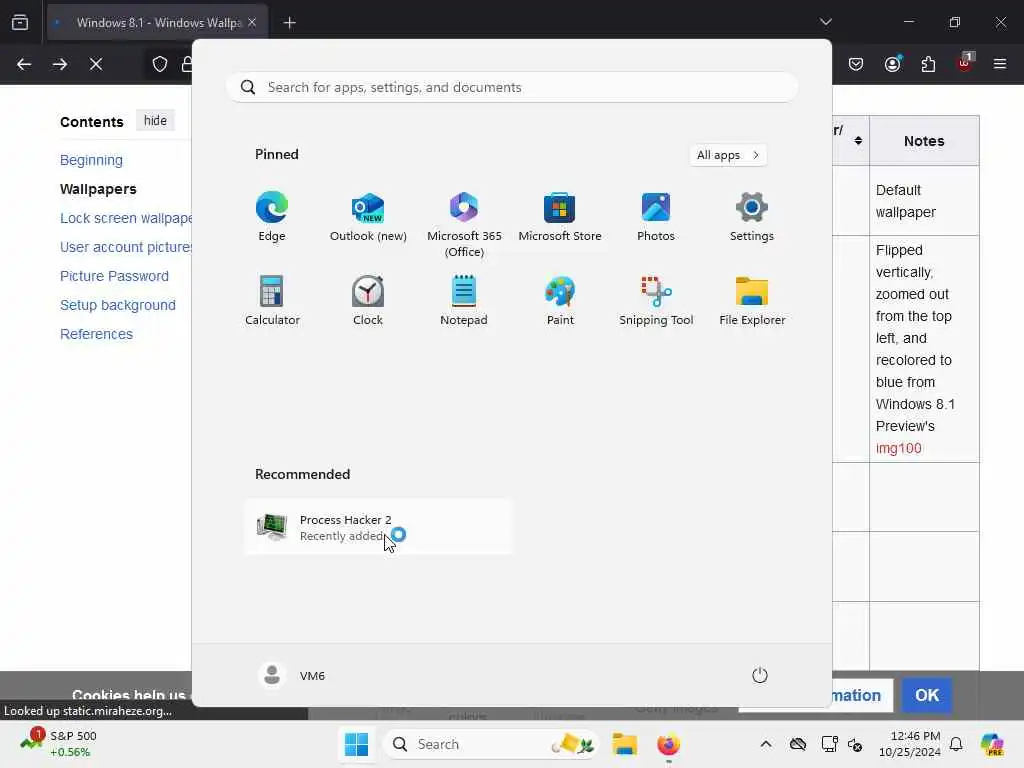Open the Paint app

[560, 300]
